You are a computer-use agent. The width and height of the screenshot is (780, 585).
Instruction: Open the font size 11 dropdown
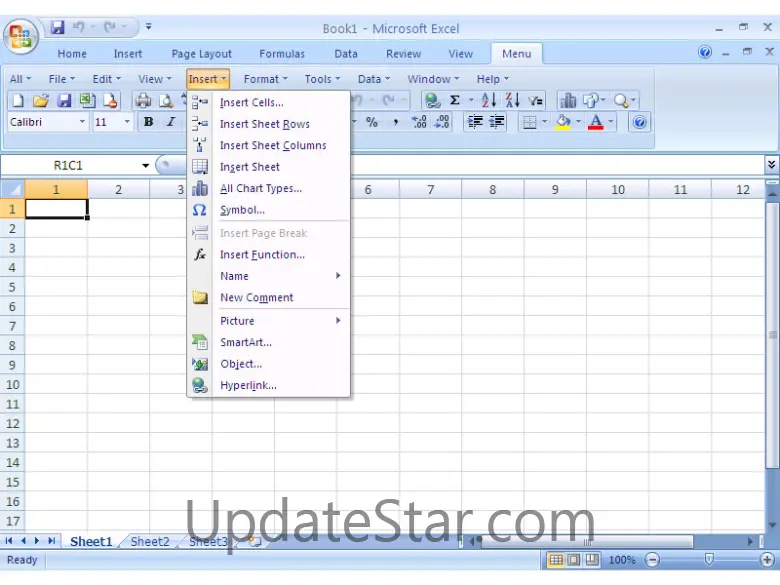click(x=127, y=122)
